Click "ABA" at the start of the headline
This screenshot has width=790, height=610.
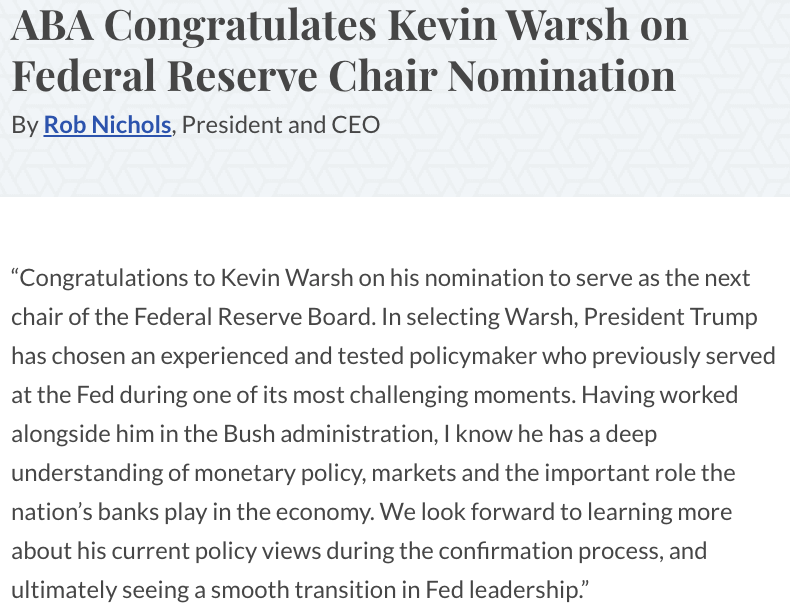coord(50,26)
